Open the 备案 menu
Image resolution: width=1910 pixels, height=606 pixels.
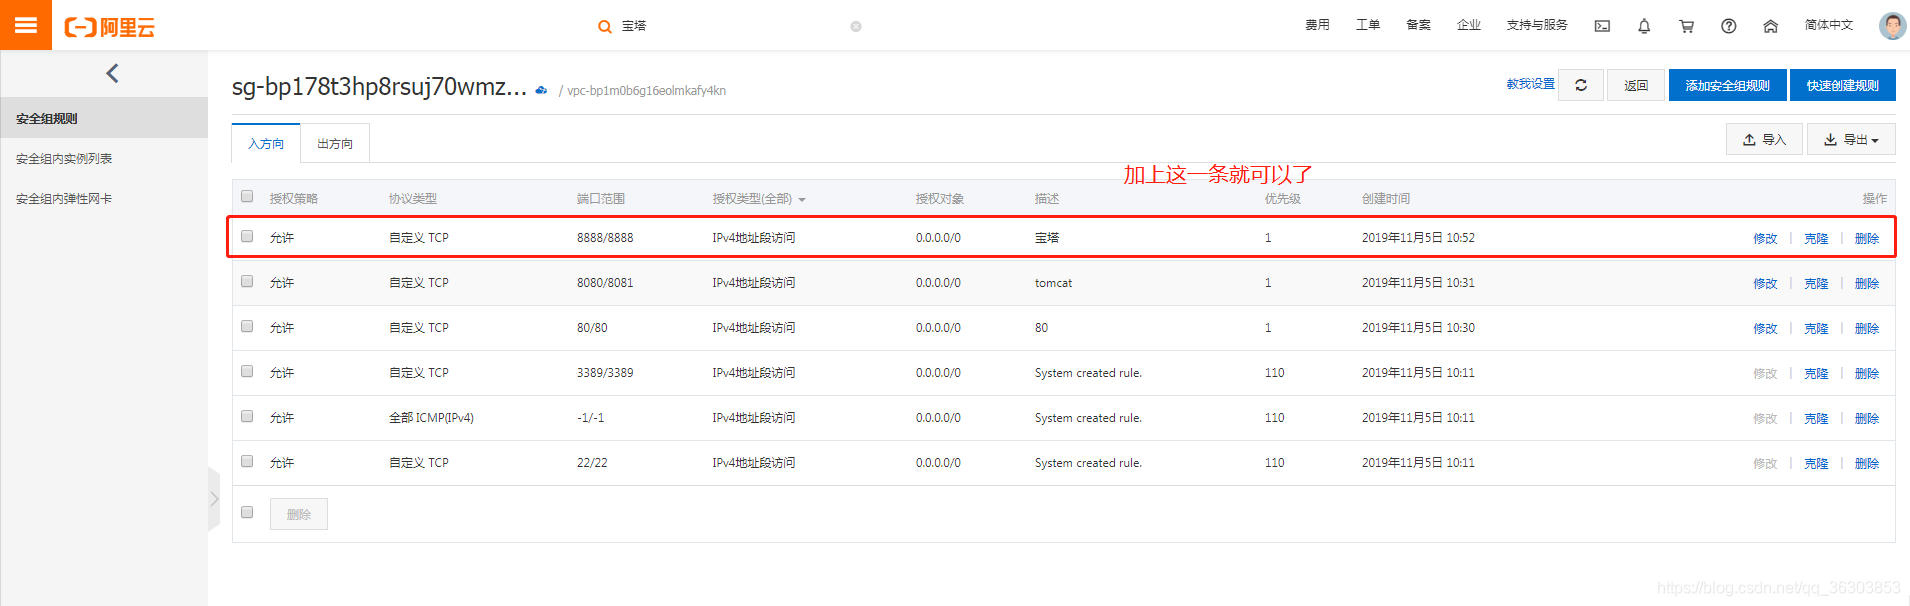(x=1418, y=25)
